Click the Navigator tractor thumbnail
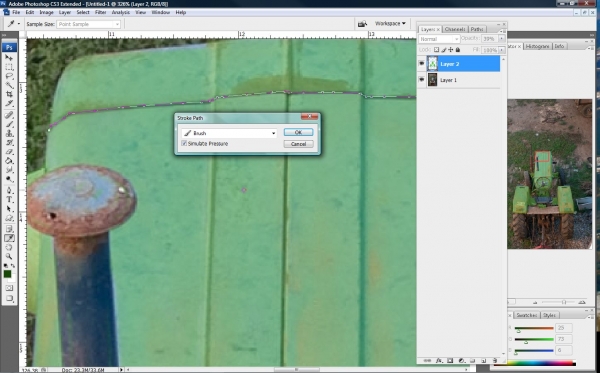The width and height of the screenshot is (600, 373). pyautogui.click(x=549, y=174)
